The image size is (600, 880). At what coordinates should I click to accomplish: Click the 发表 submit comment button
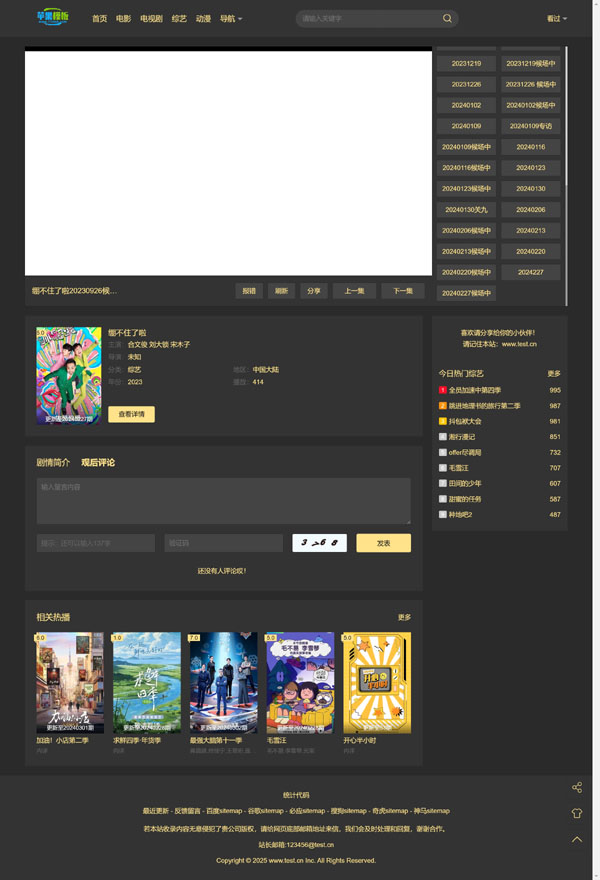click(x=383, y=543)
